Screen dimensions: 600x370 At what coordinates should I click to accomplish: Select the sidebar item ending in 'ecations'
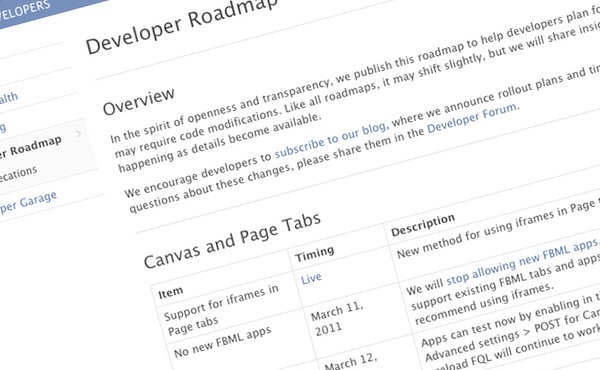click(18, 174)
